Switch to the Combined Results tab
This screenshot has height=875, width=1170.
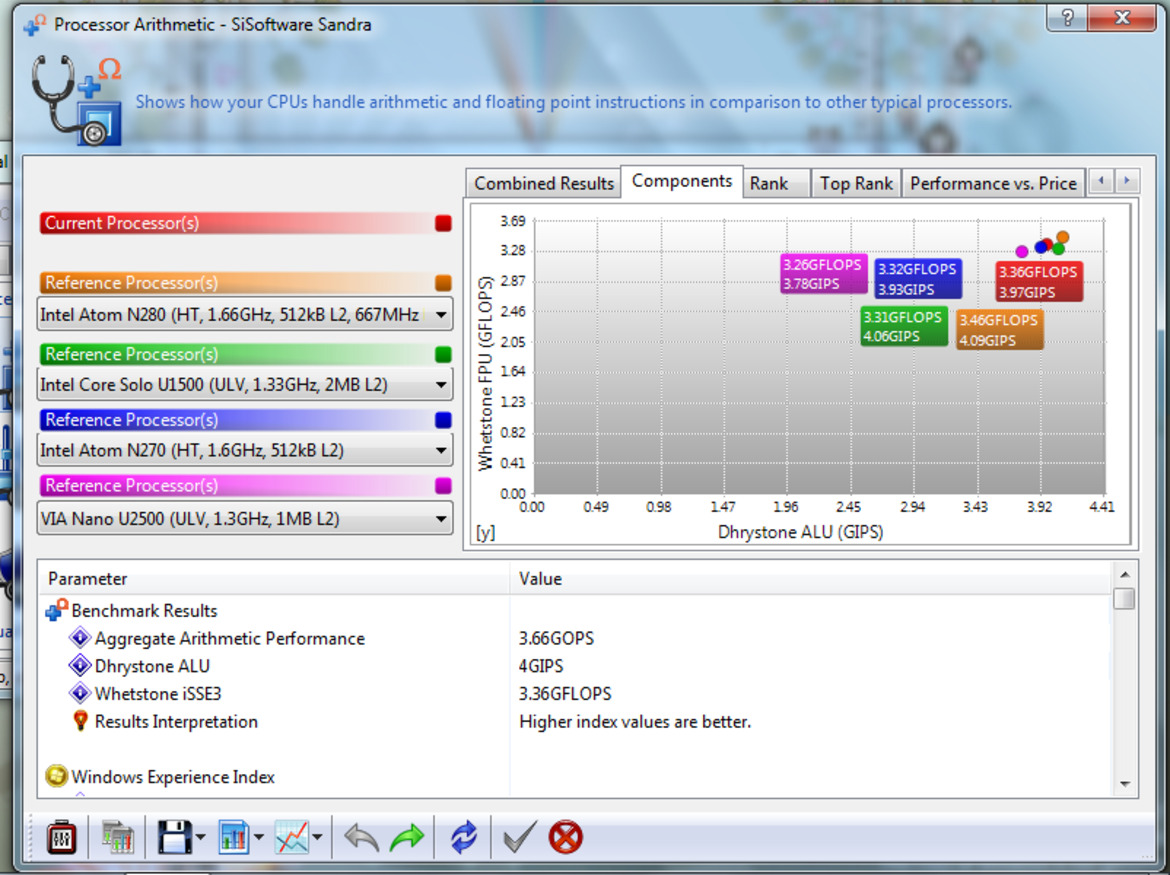[544, 184]
